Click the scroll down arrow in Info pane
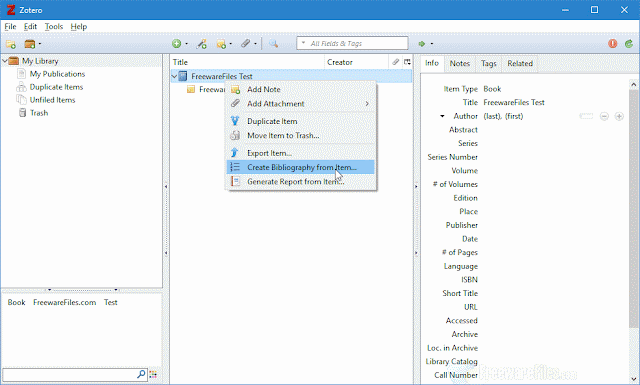 633,379
